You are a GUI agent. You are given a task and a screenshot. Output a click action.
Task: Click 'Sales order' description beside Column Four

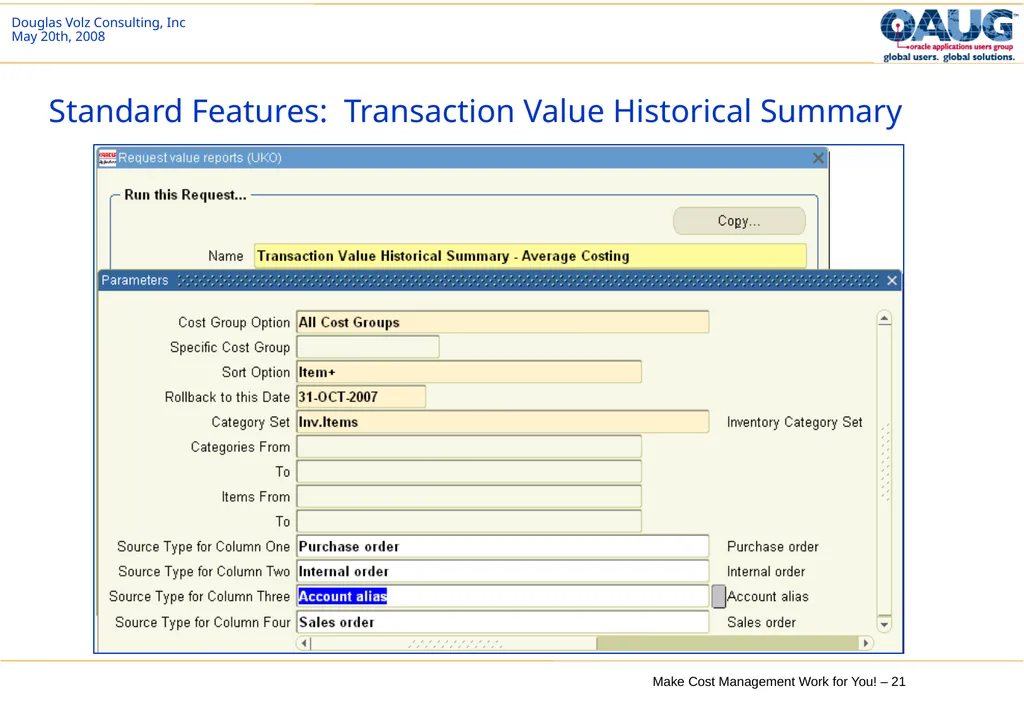click(x=761, y=622)
